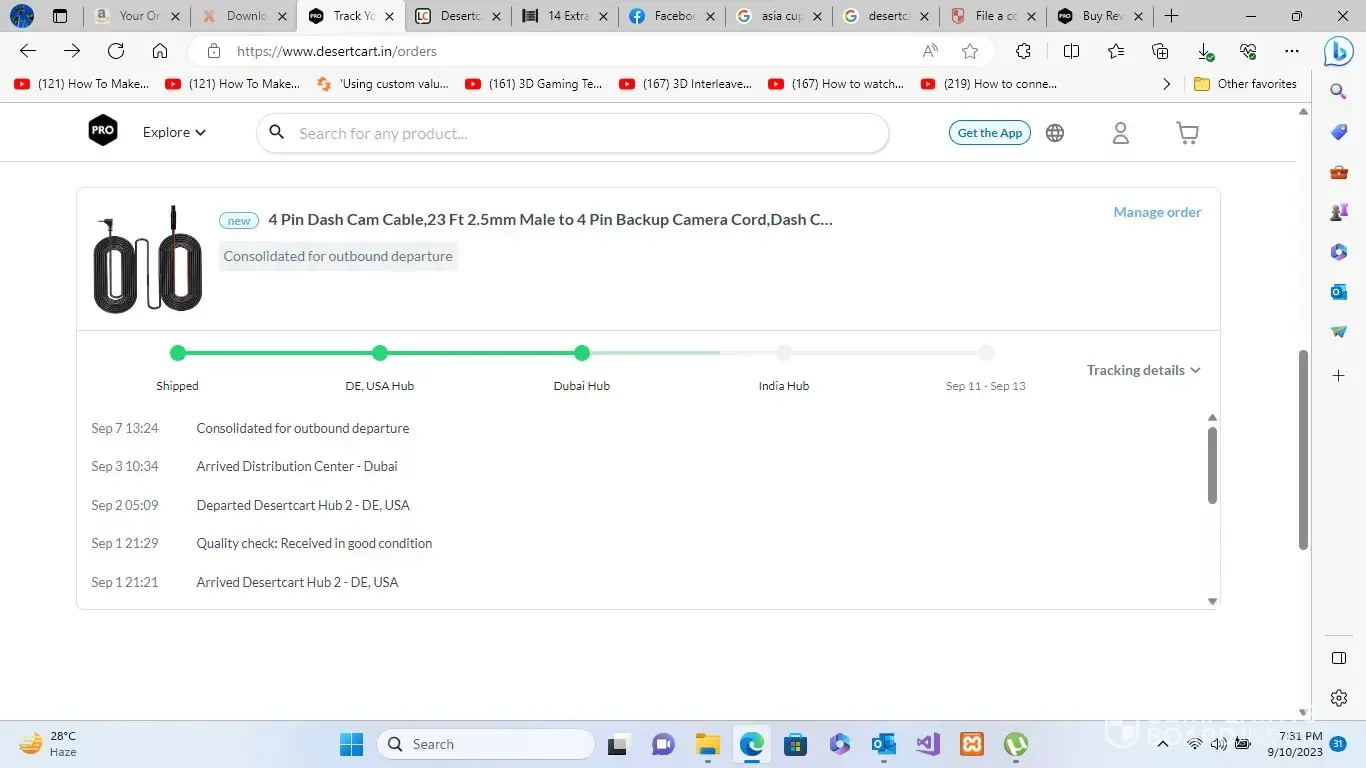The width and height of the screenshot is (1366, 768).
Task: Click the Get the App button
Action: tap(990, 133)
